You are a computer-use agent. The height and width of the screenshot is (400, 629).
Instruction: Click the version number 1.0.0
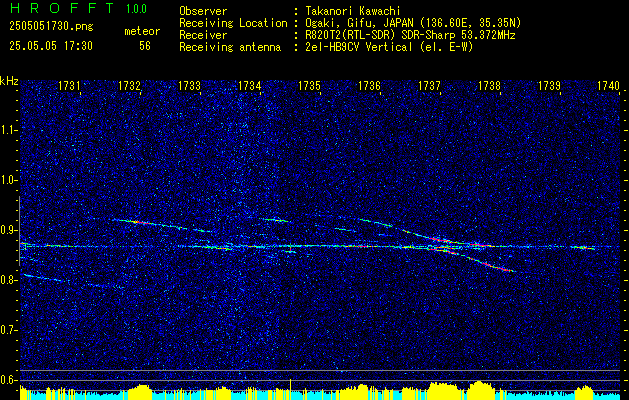(136, 8)
